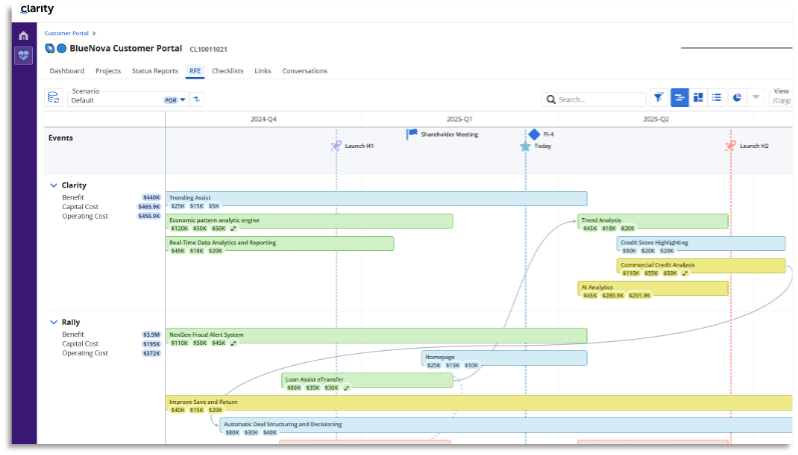The width and height of the screenshot is (798, 455).
Task: Click the 2025-Q1 timeline header
Action: coord(459,119)
